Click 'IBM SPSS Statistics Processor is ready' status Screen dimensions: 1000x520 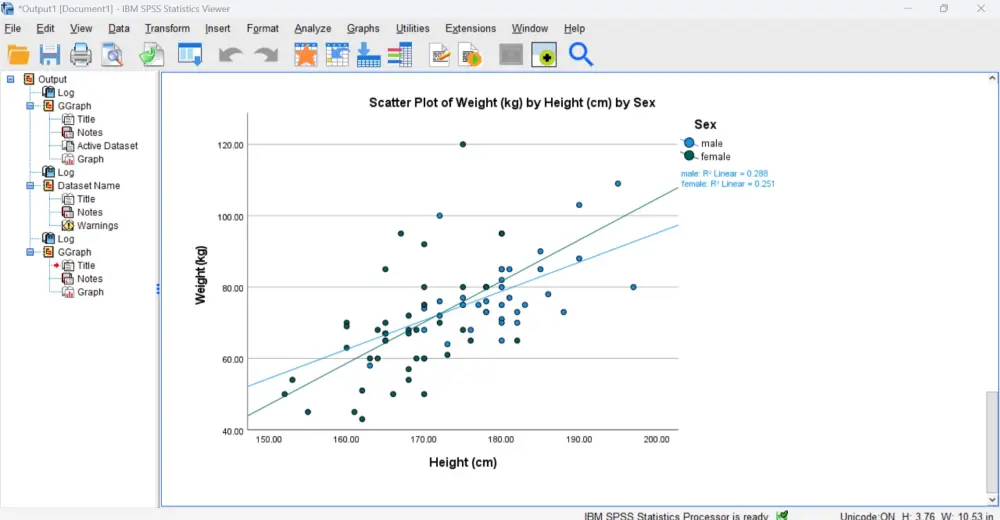[x=676, y=516]
